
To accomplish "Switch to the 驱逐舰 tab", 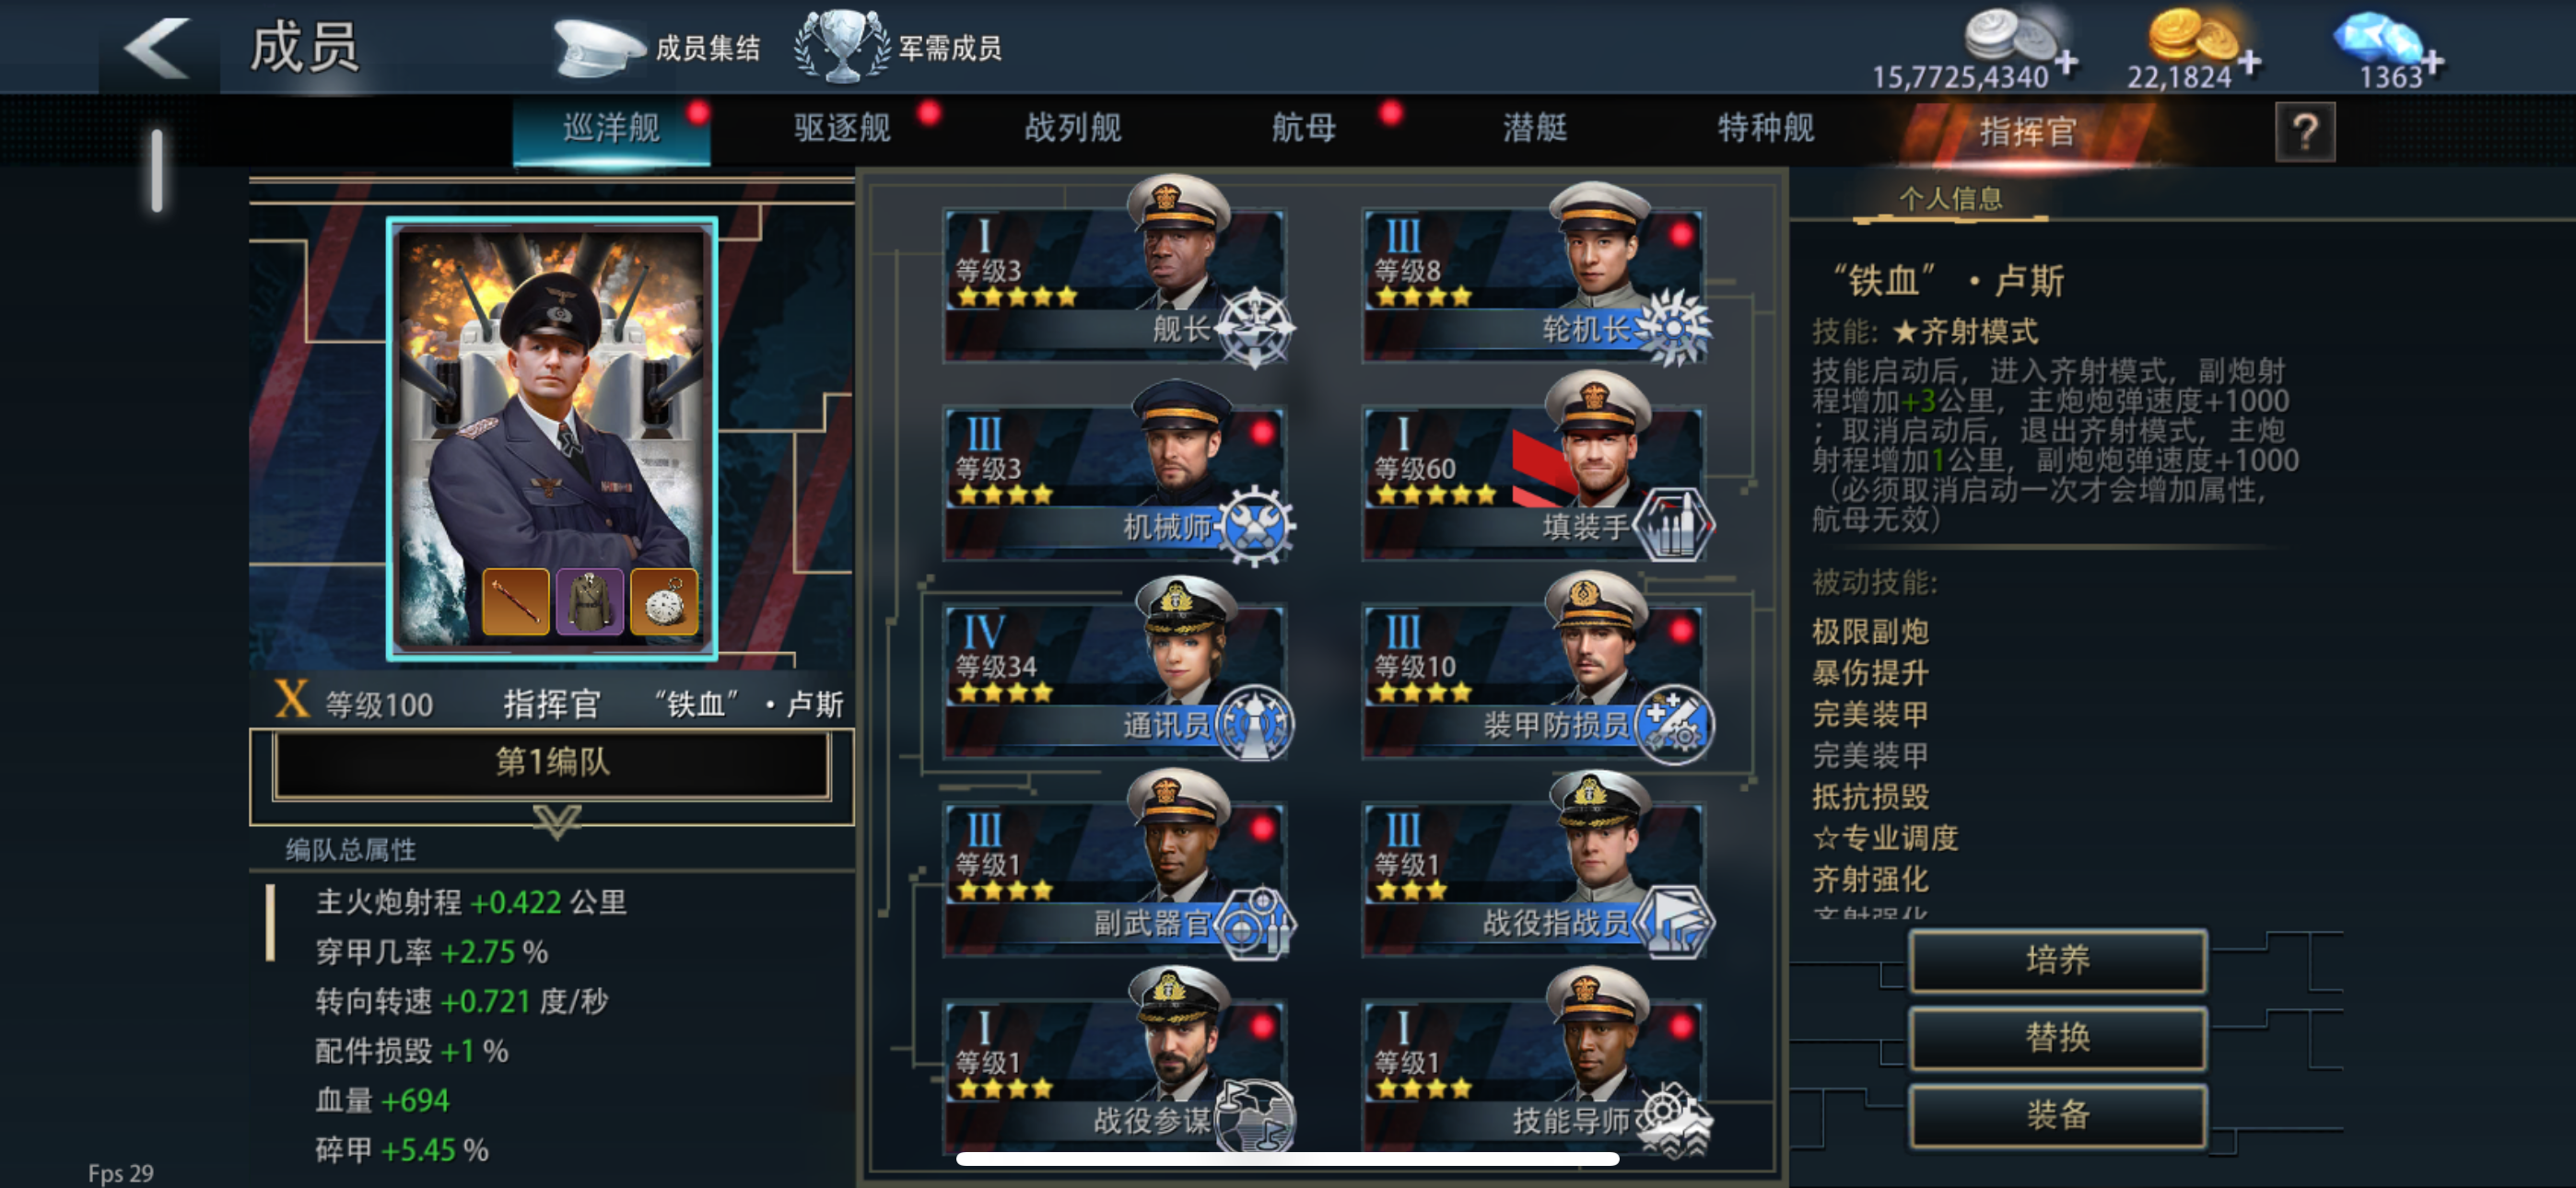I will (842, 128).
